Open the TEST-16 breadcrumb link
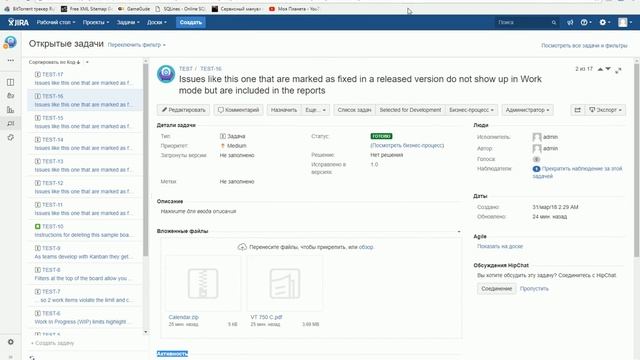The height and width of the screenshot is (360, 640). click(x=211, y=69)
